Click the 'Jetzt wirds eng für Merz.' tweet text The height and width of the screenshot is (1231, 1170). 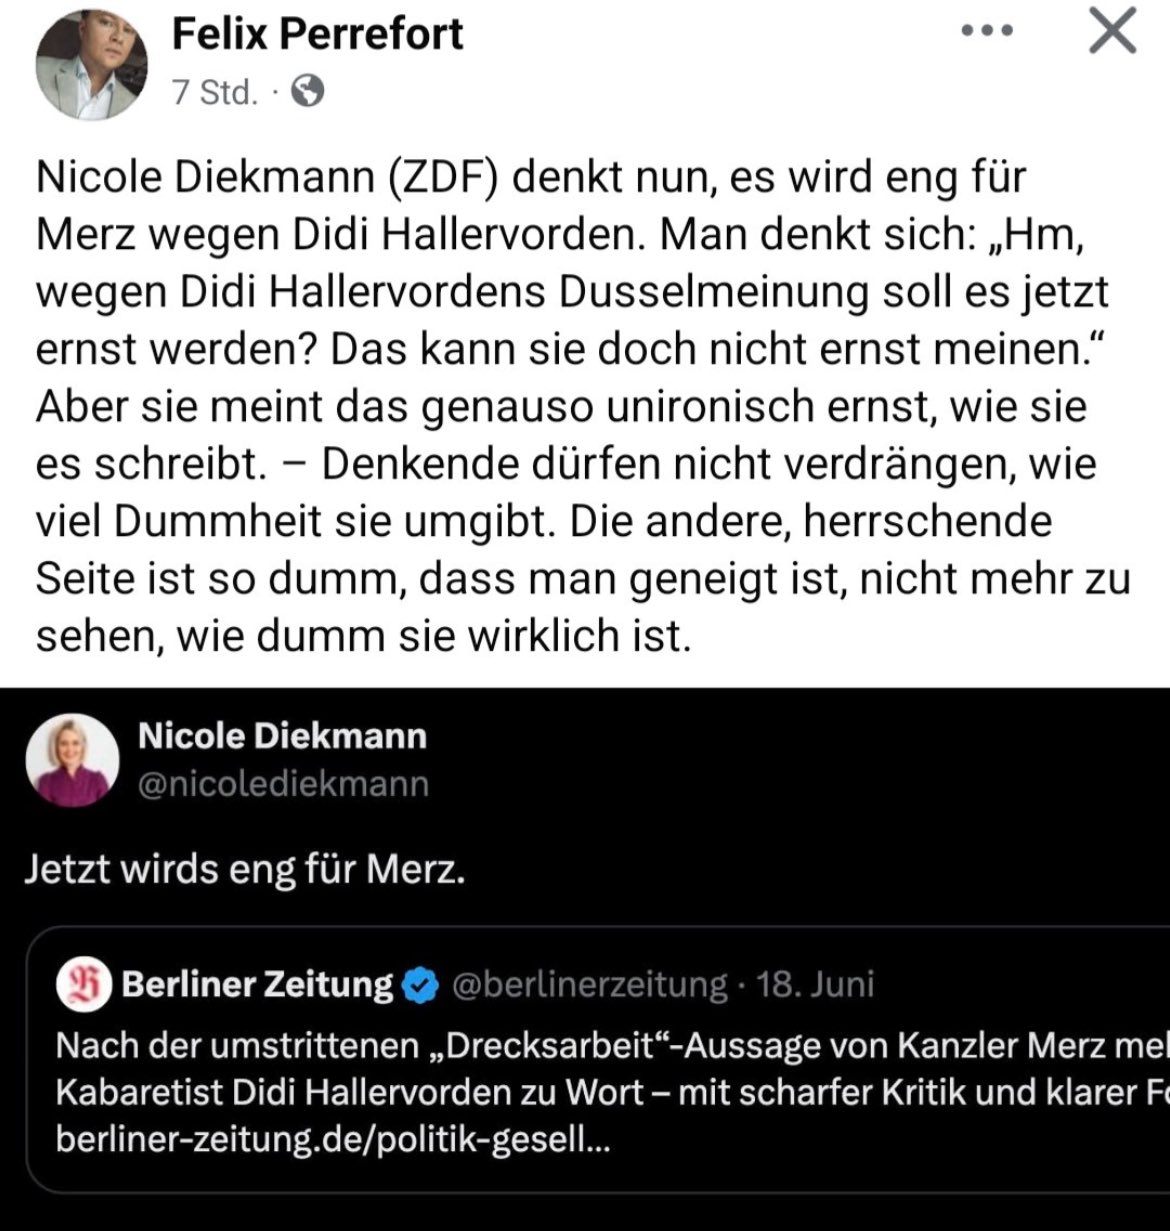coord(245,870)
